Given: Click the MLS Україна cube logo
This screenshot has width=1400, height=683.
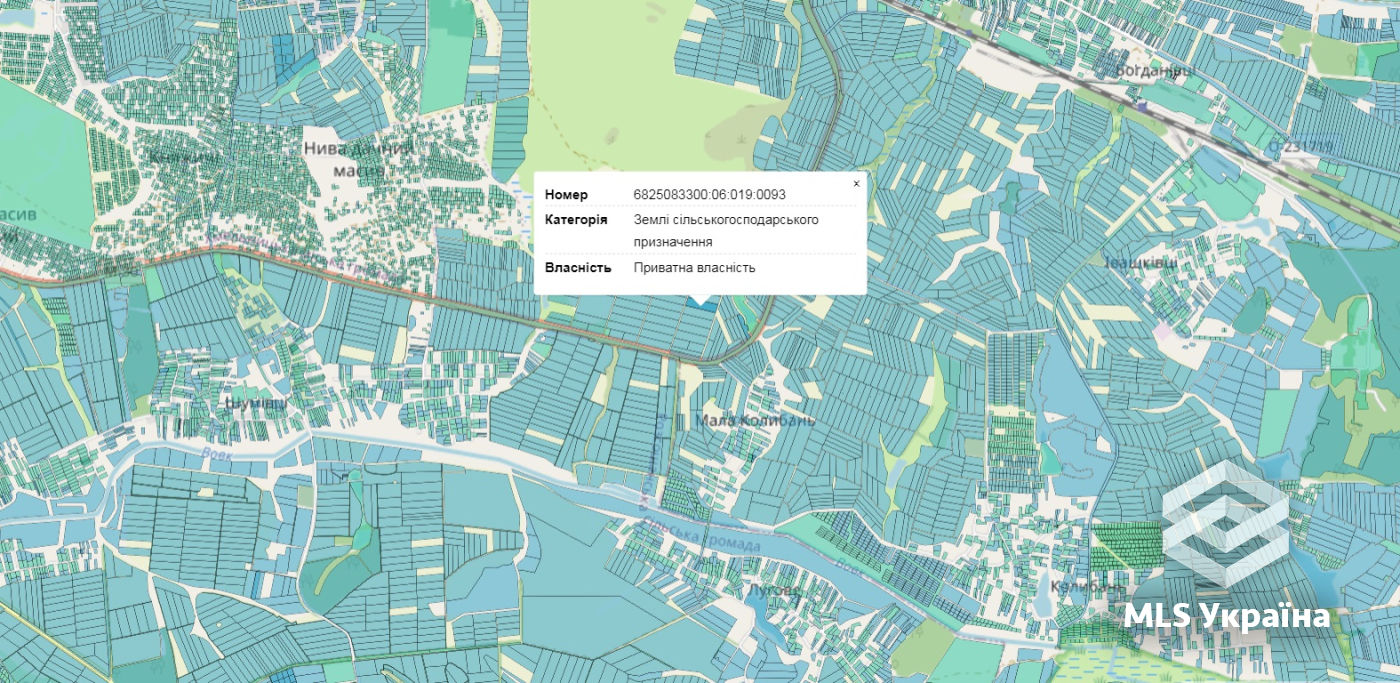Looking at the screenshot, I should [x=1225, y=523].
